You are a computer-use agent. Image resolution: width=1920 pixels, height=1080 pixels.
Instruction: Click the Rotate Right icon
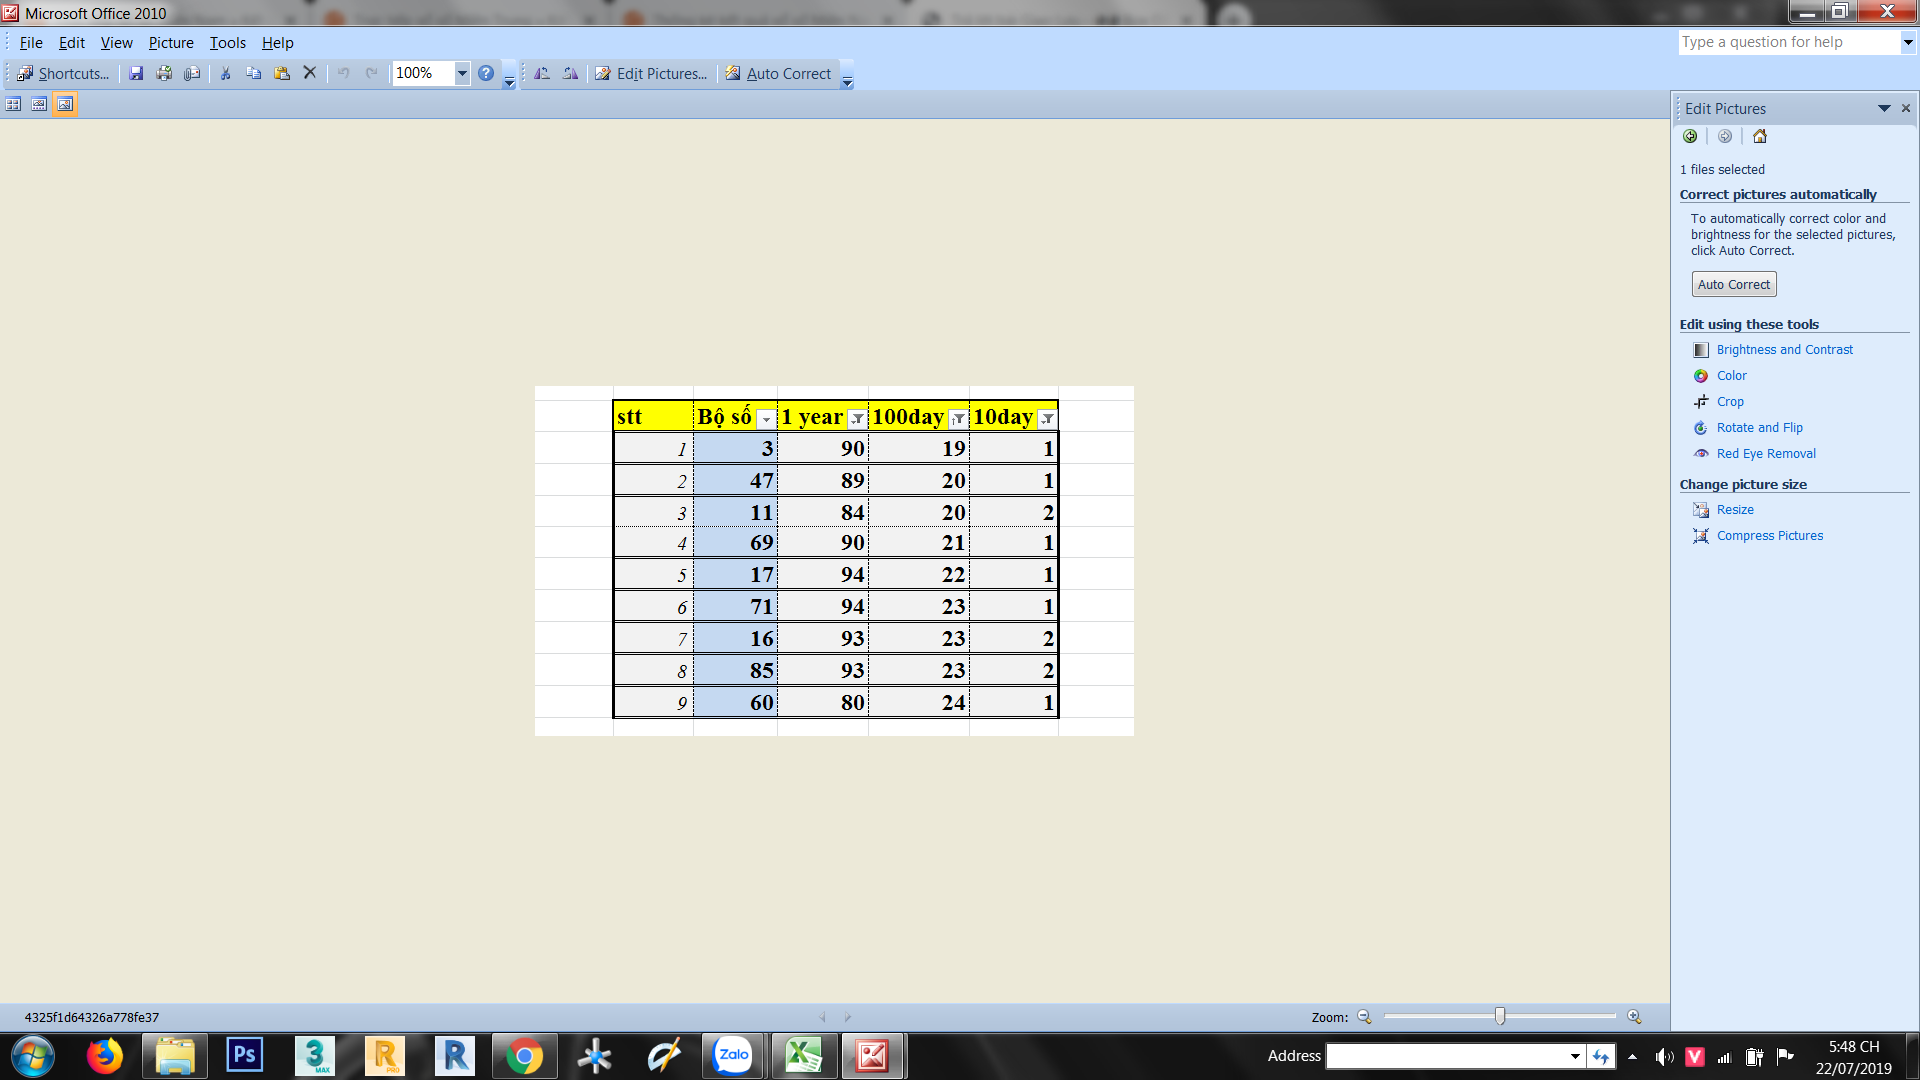[570, 73]
